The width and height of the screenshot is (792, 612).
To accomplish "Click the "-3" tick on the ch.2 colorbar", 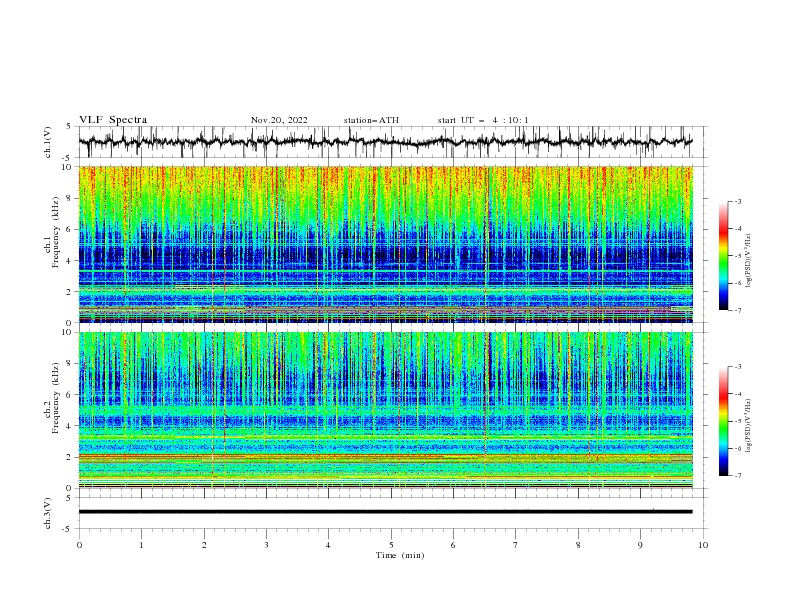I will (738, 367).
